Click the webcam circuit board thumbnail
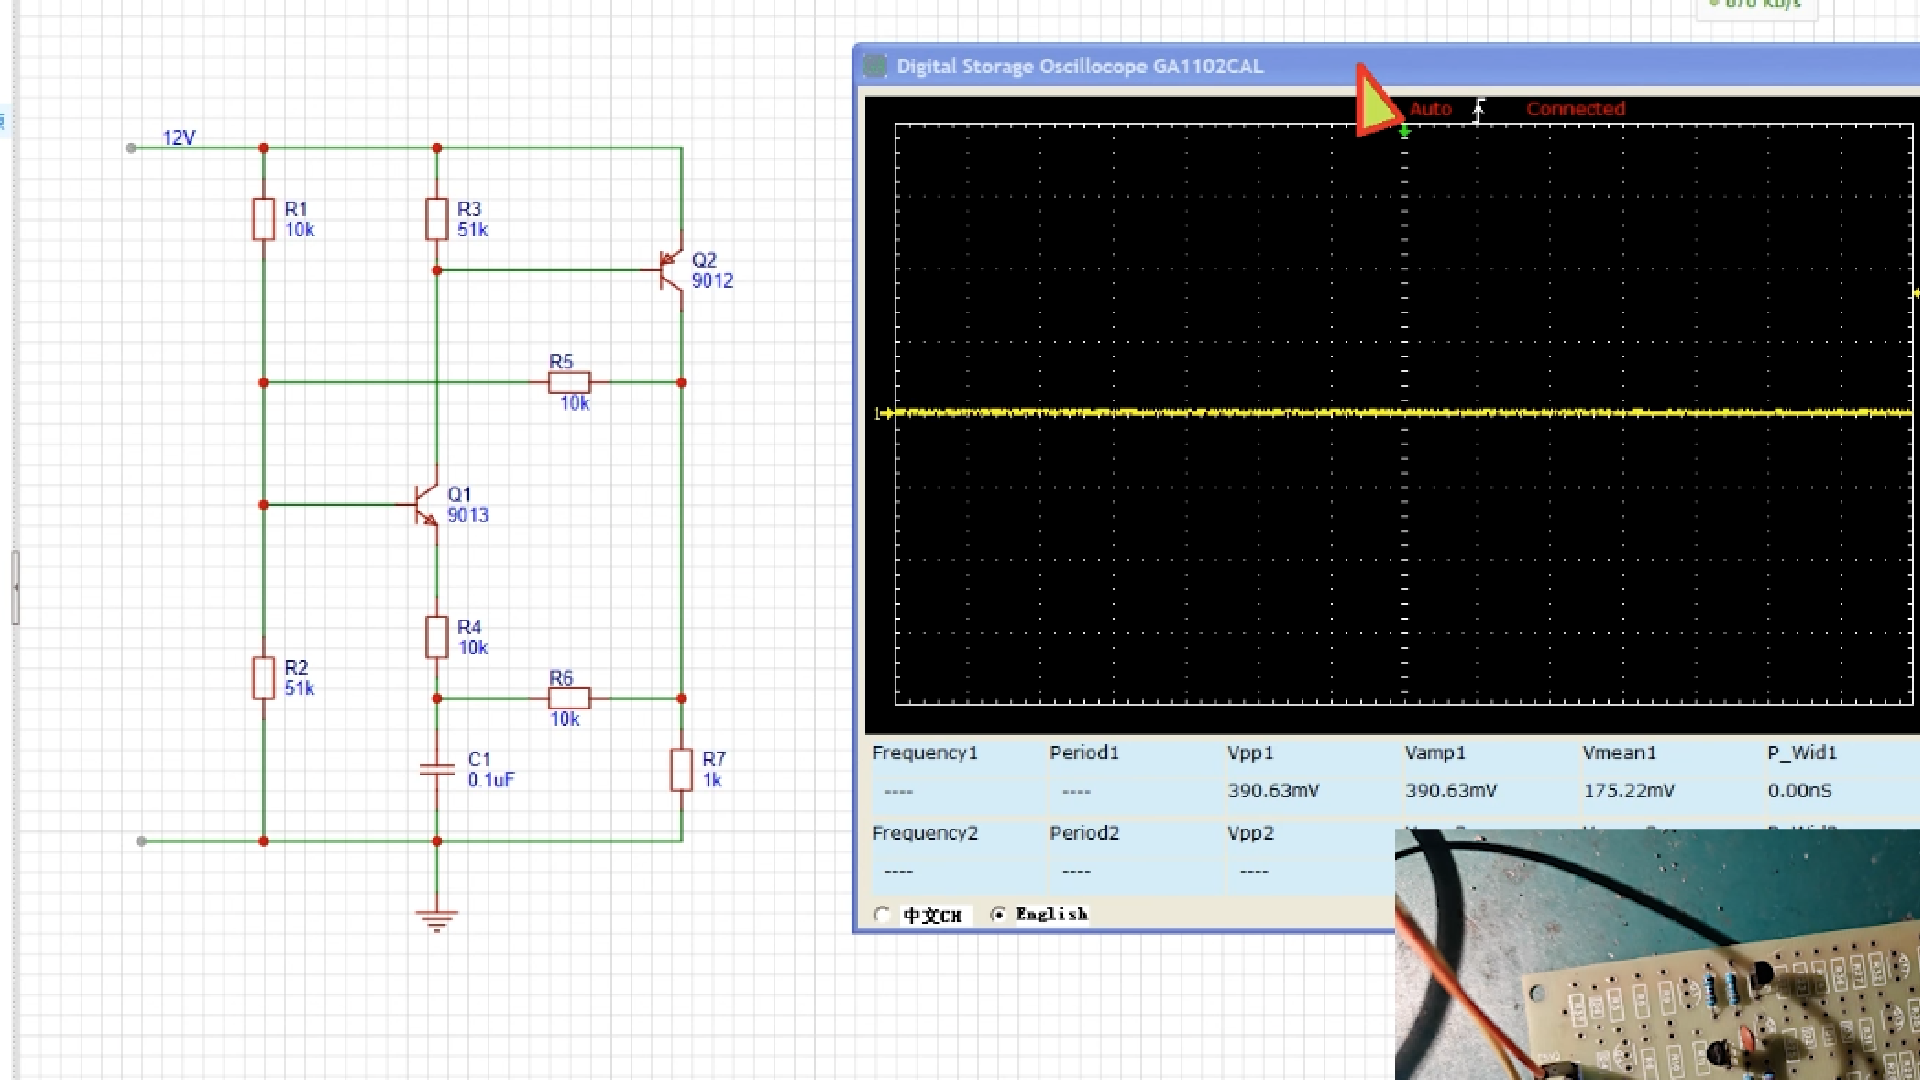Image resolution: width=1920 pixels, height=1080 pixels. [x=1657, y=954]
